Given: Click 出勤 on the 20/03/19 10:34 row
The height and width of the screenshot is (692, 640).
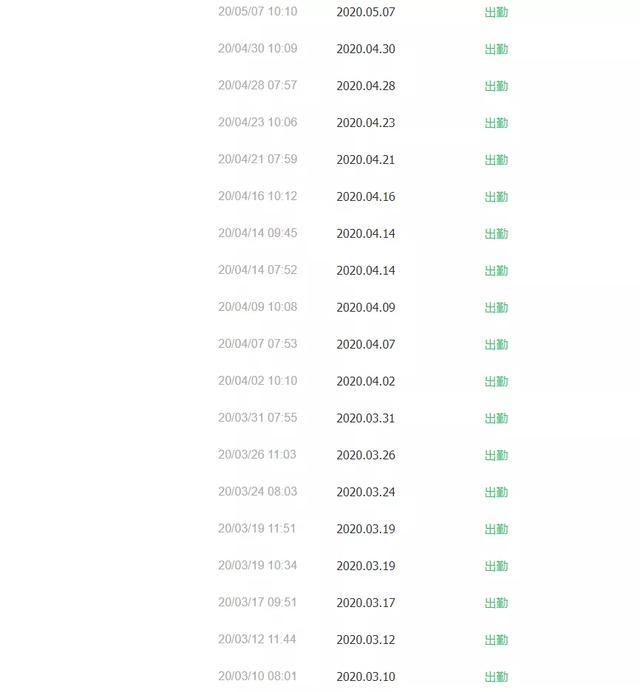Looking at the screenshot, I should [496, 566].
